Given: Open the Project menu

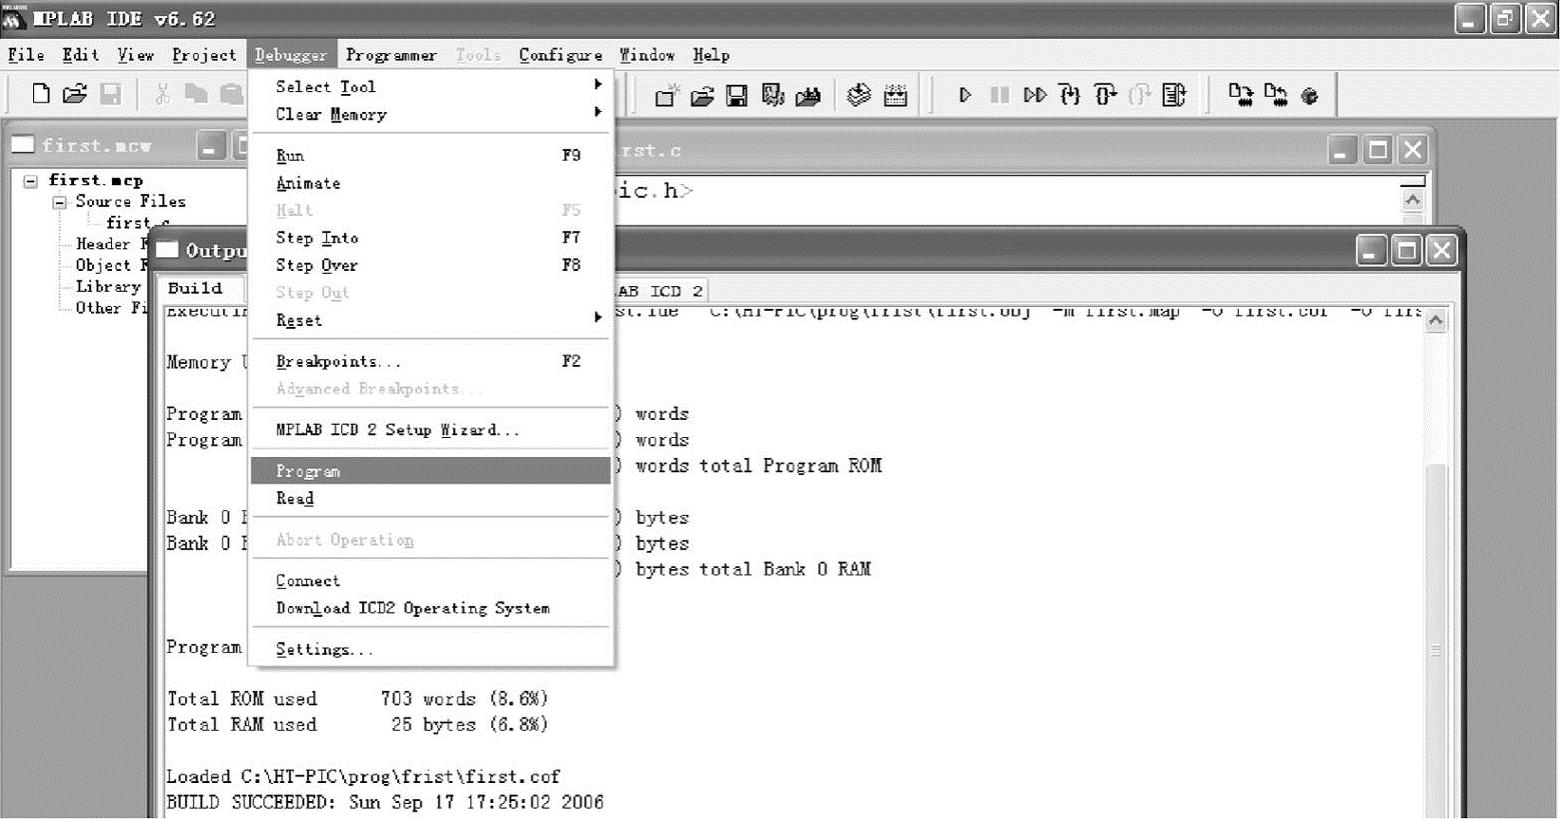Looking at the screenshot, I should 204,55.
